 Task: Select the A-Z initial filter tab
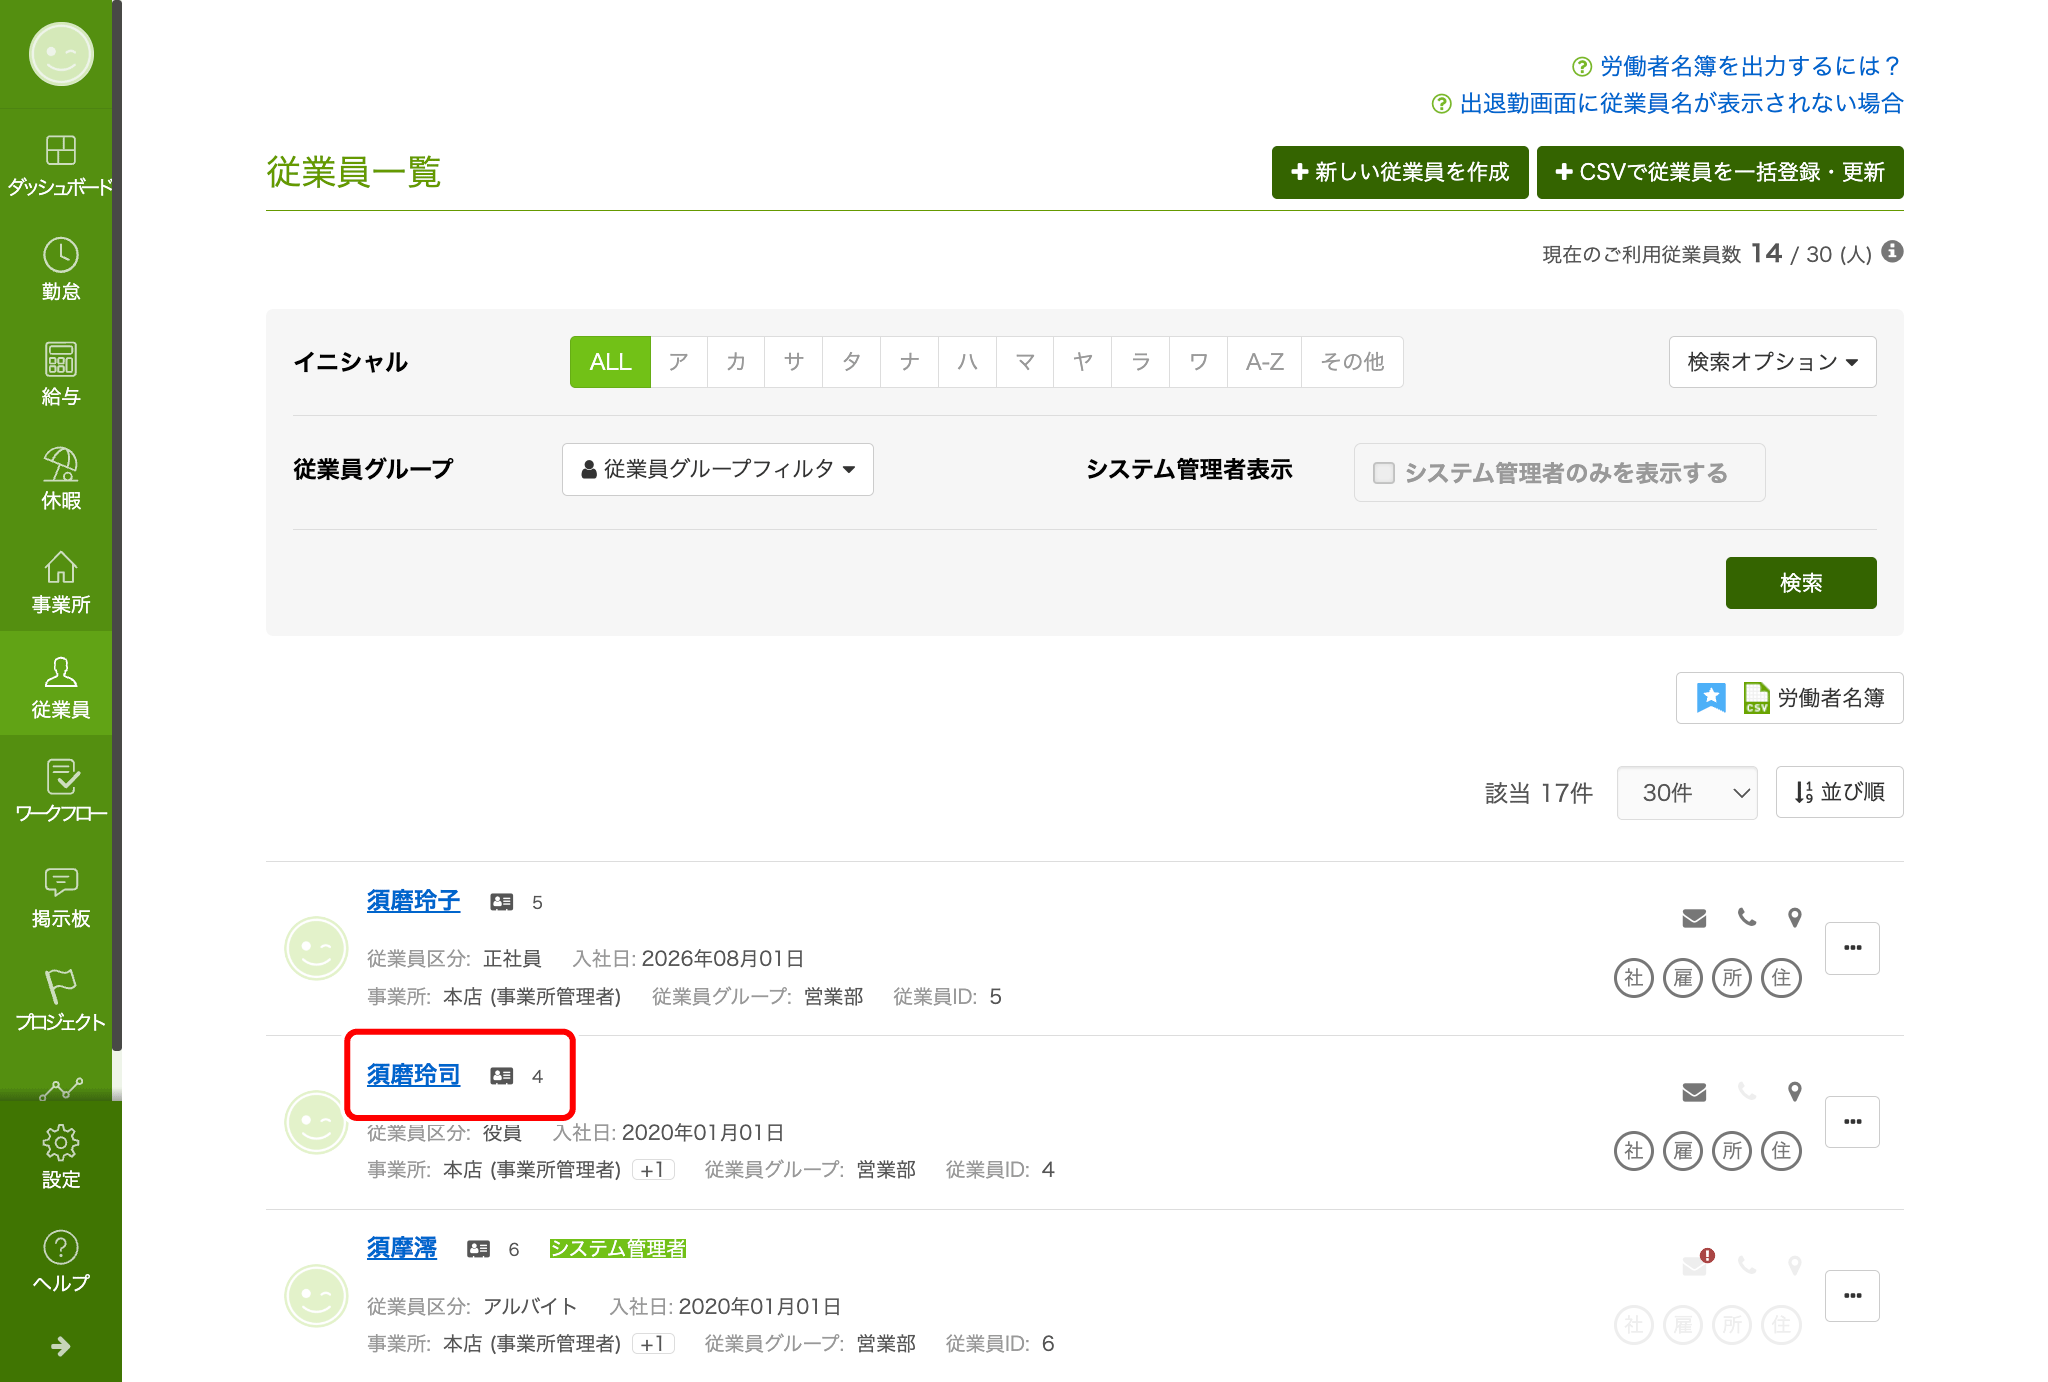1264,362
